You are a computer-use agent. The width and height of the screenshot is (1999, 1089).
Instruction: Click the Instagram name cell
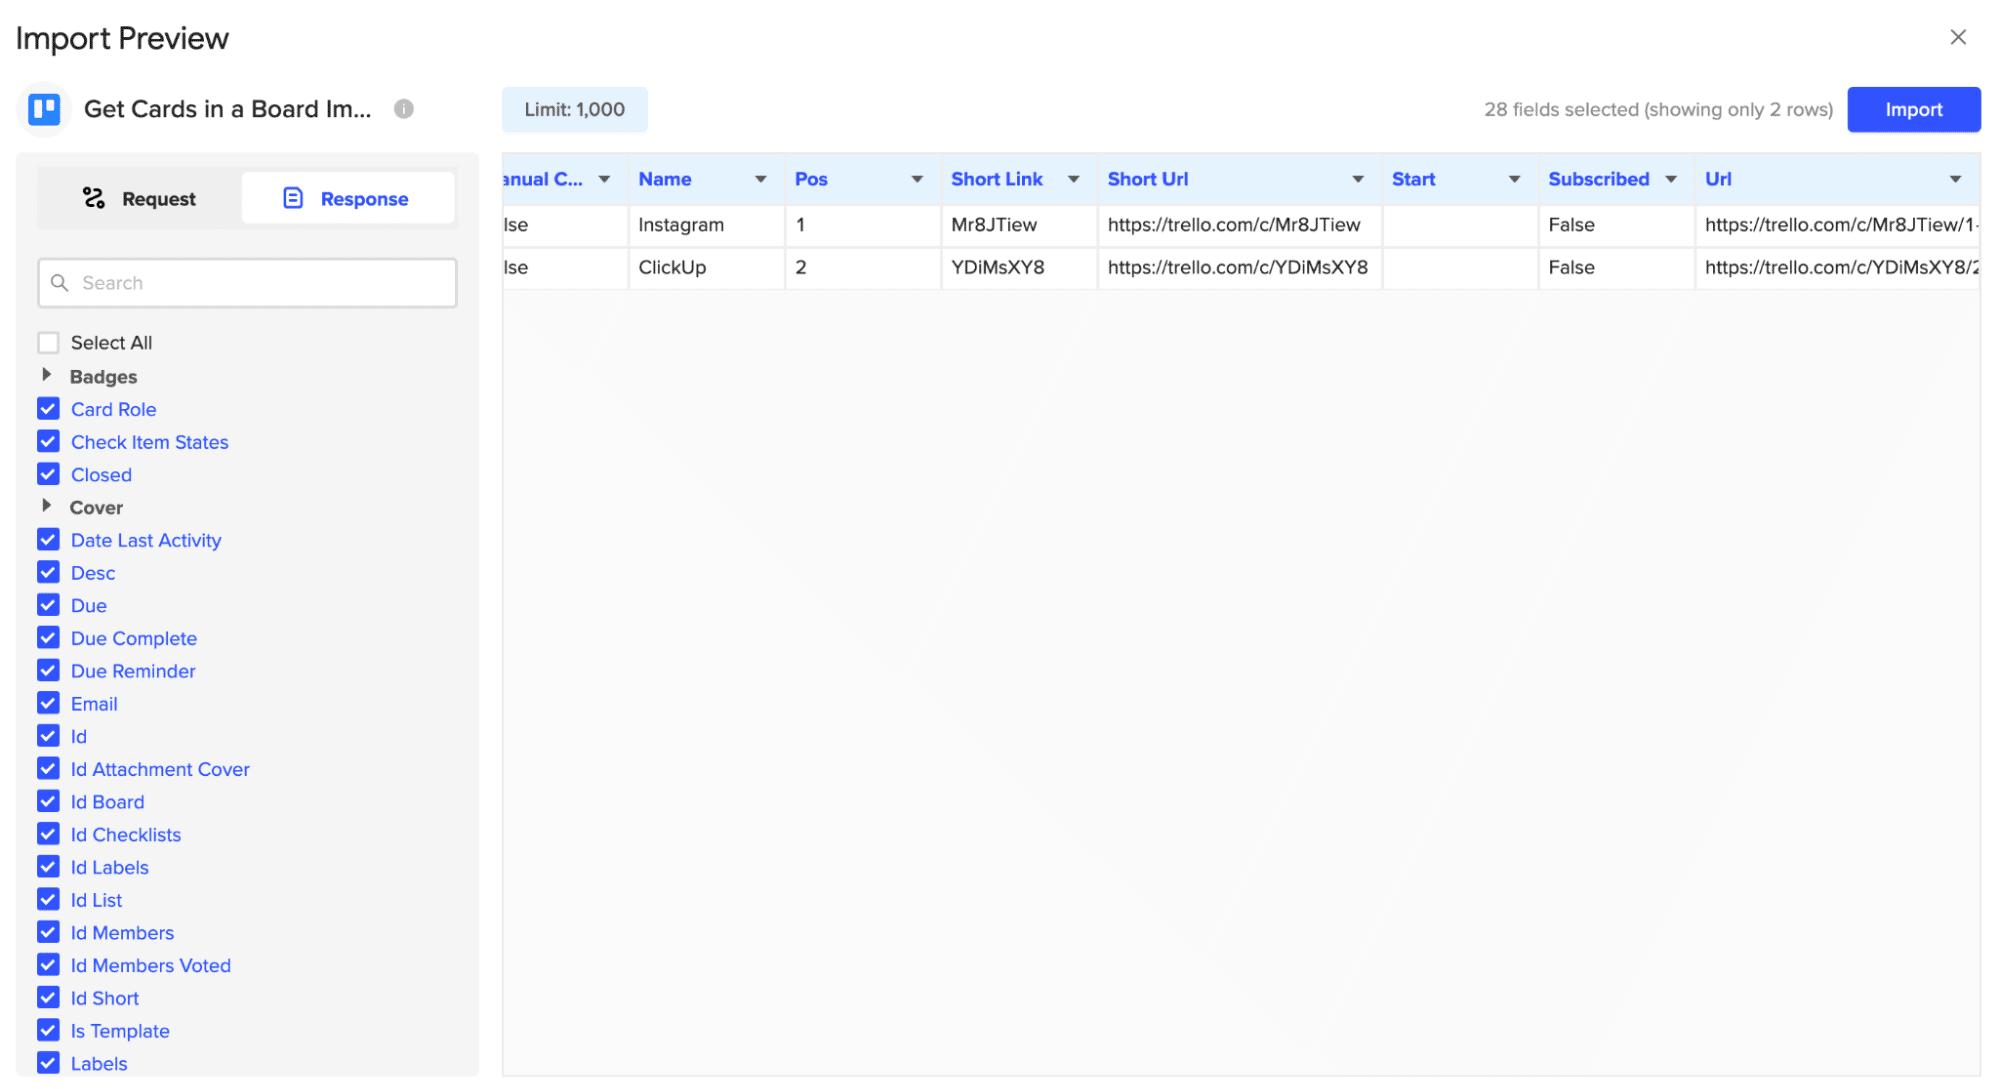click(x=706, y=225)
